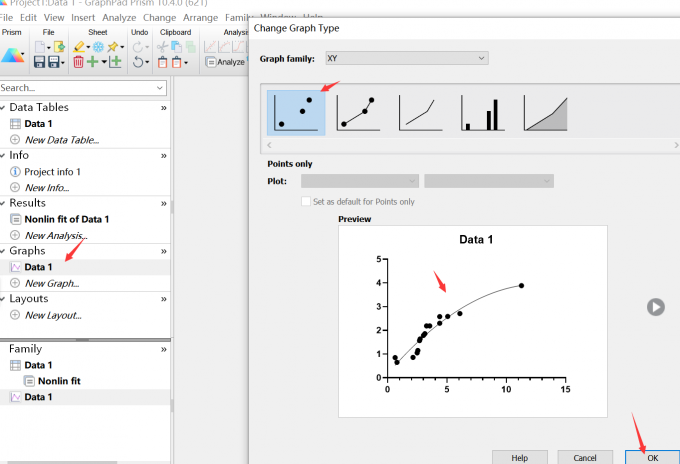Viewport: 680px width, 464px height.
Task: Expand the Results section double-chevron
Action: pyautogui.click(x=163, y=203)
